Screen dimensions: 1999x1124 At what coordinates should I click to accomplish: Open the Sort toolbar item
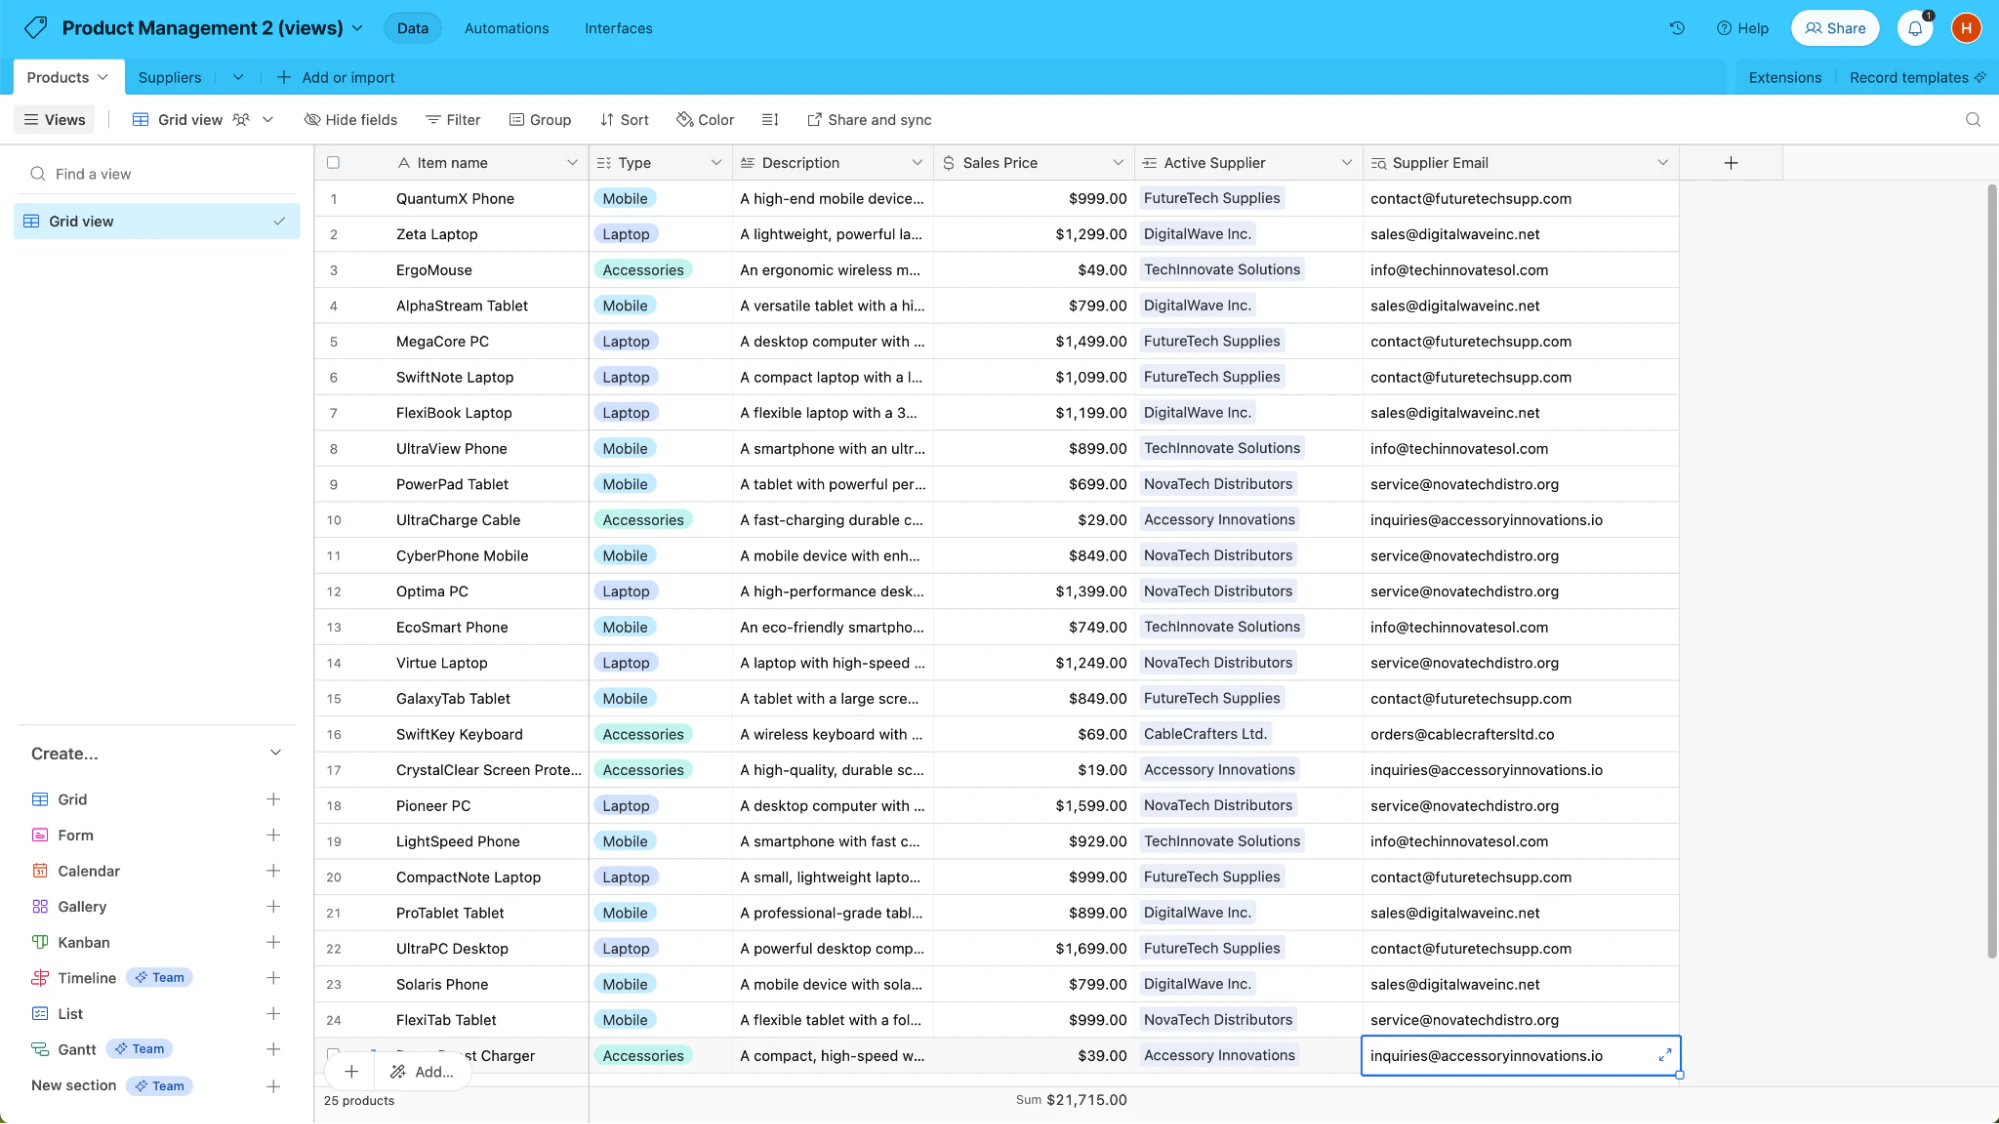[624, 120]
